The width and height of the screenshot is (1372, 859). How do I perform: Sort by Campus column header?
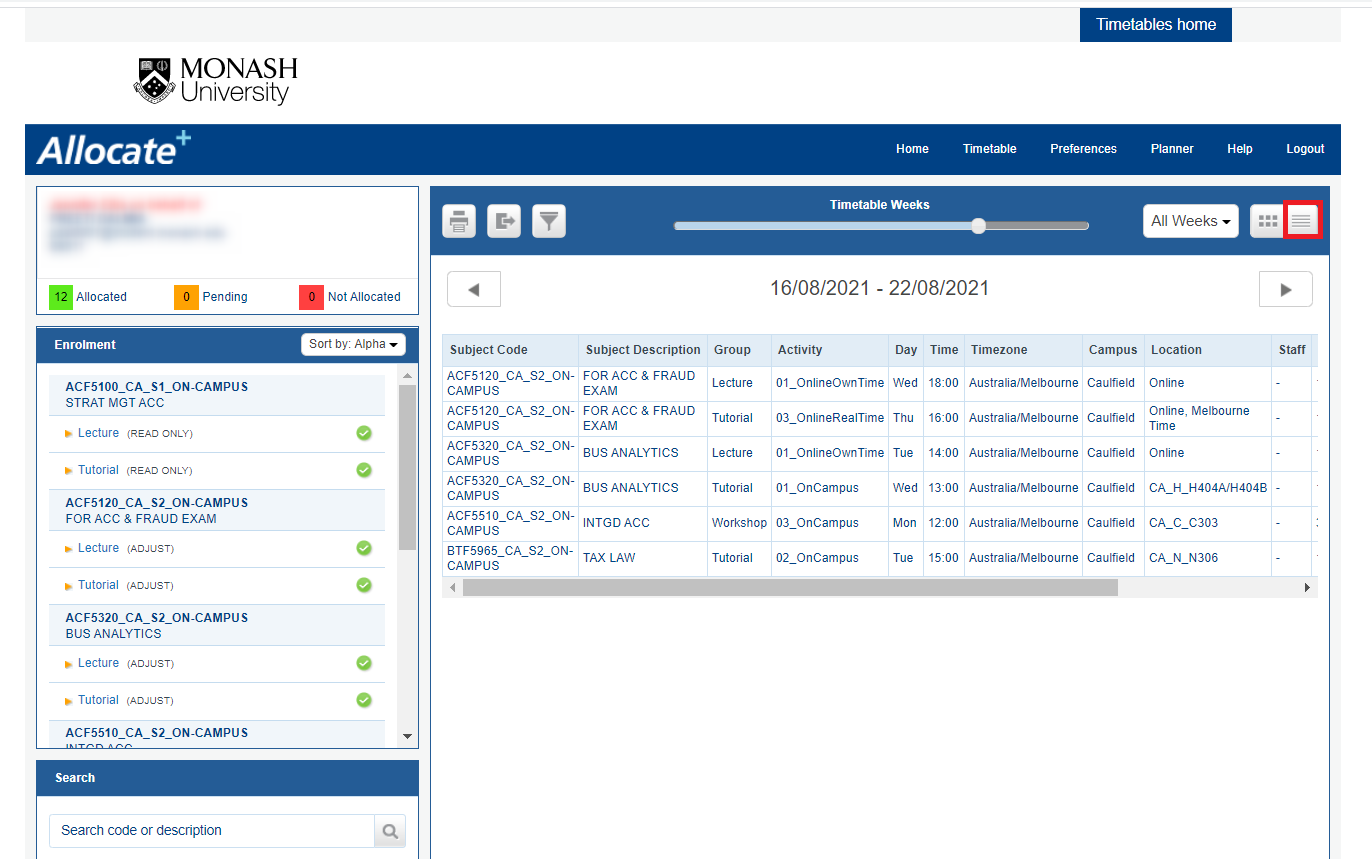click(x=1113, y=350)
